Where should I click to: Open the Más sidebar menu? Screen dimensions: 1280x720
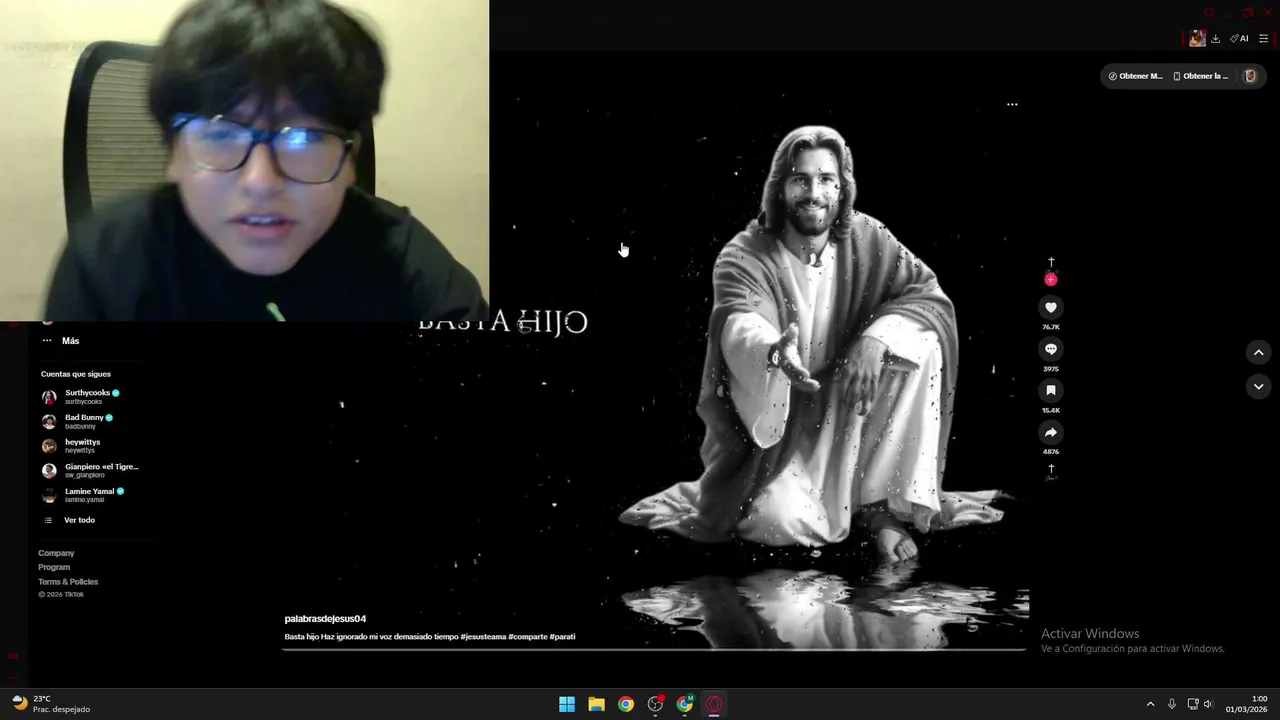[x=60, y=341]
